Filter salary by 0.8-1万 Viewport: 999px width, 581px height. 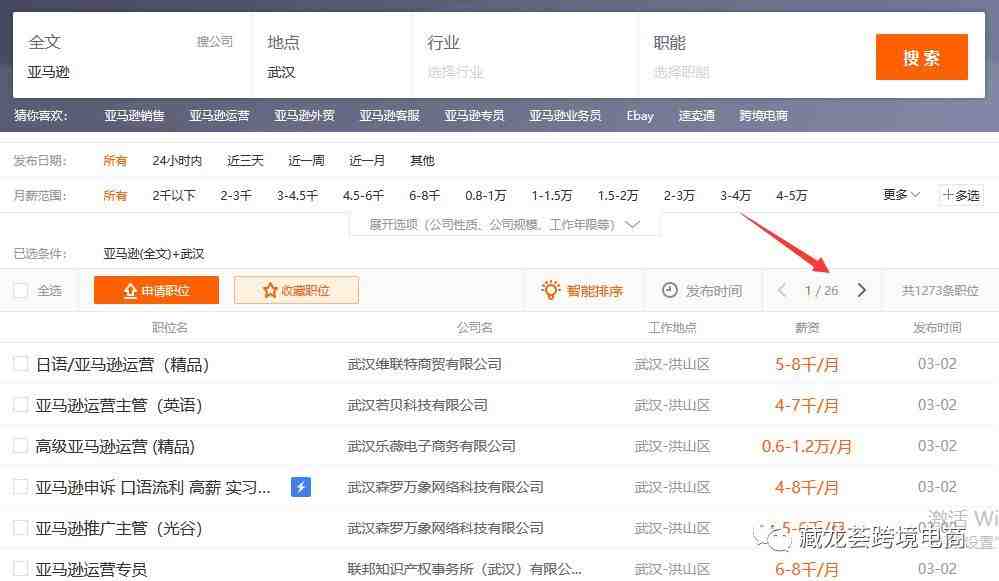pyautogui.click(x=485, y=196)
